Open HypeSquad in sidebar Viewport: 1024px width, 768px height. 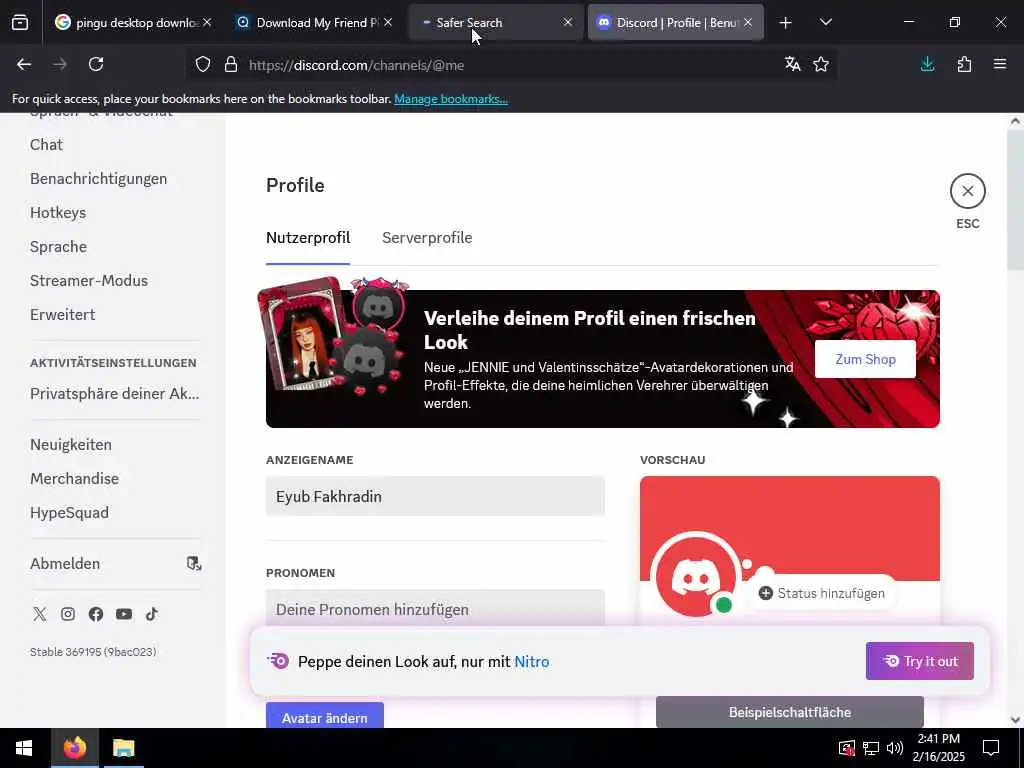69,512
